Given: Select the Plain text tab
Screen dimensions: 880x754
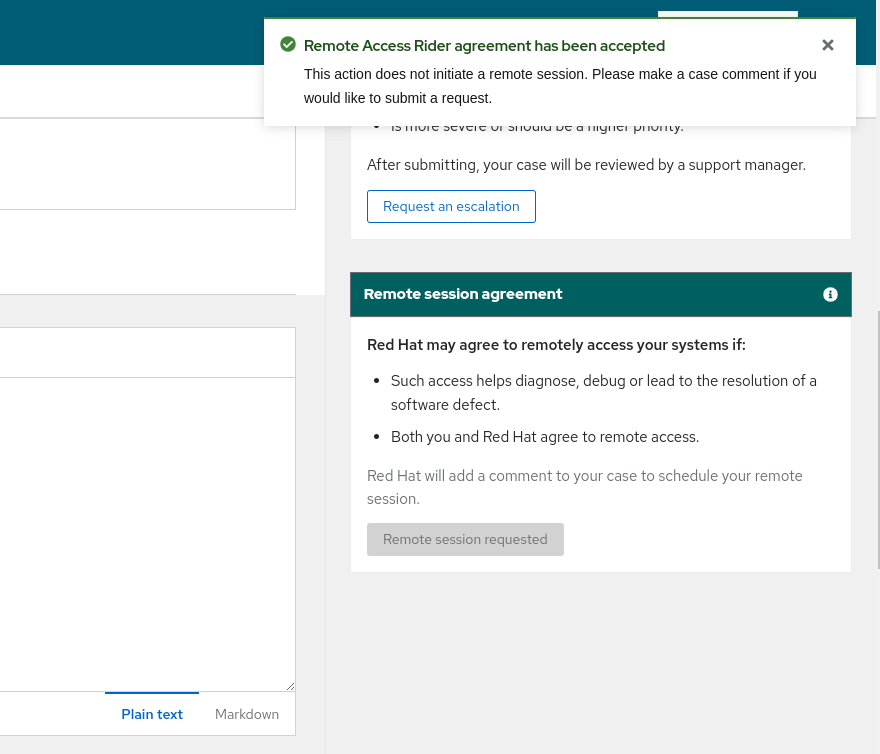Looking at the screenshot, I should (152, 713).
